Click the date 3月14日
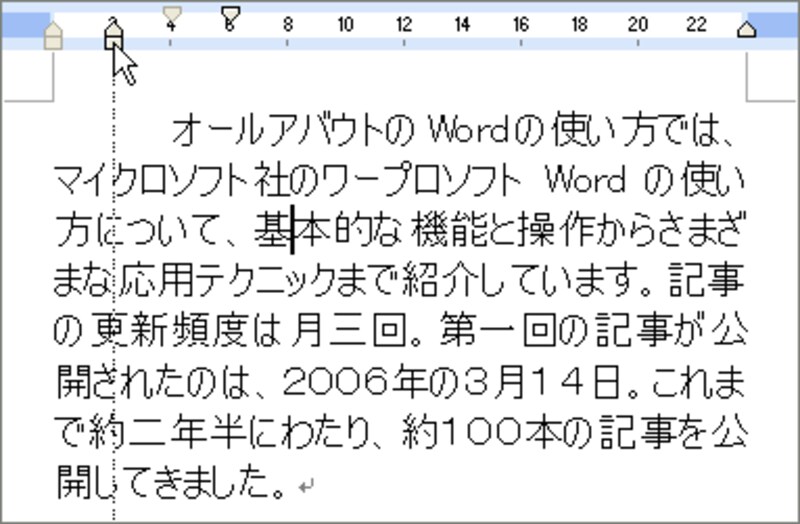The height and width of the screenshot is (524, 800). tap(543, 382)
